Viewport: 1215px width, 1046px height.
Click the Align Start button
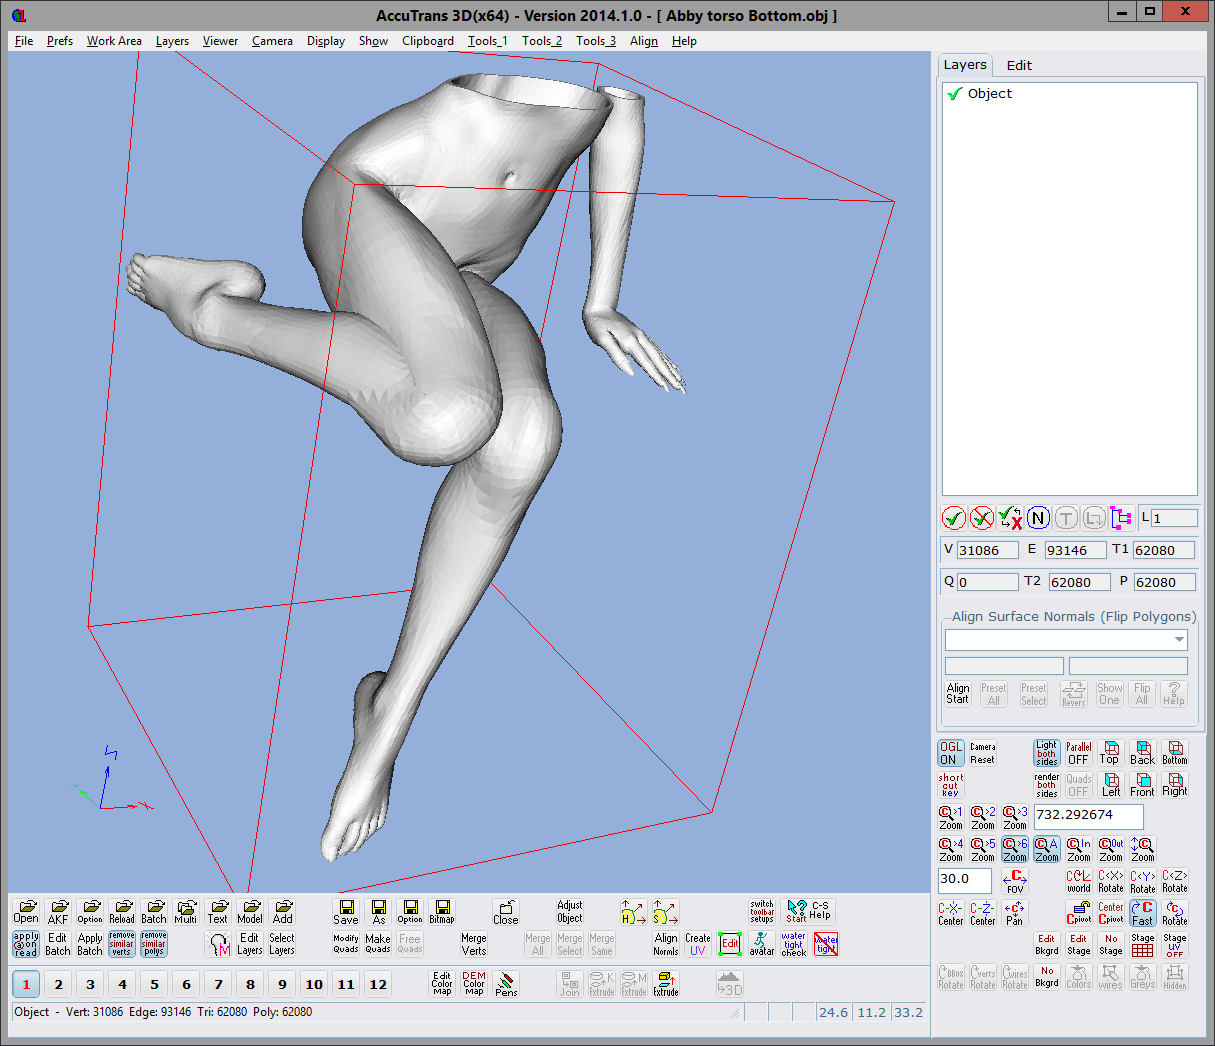[x=958, y=694]
